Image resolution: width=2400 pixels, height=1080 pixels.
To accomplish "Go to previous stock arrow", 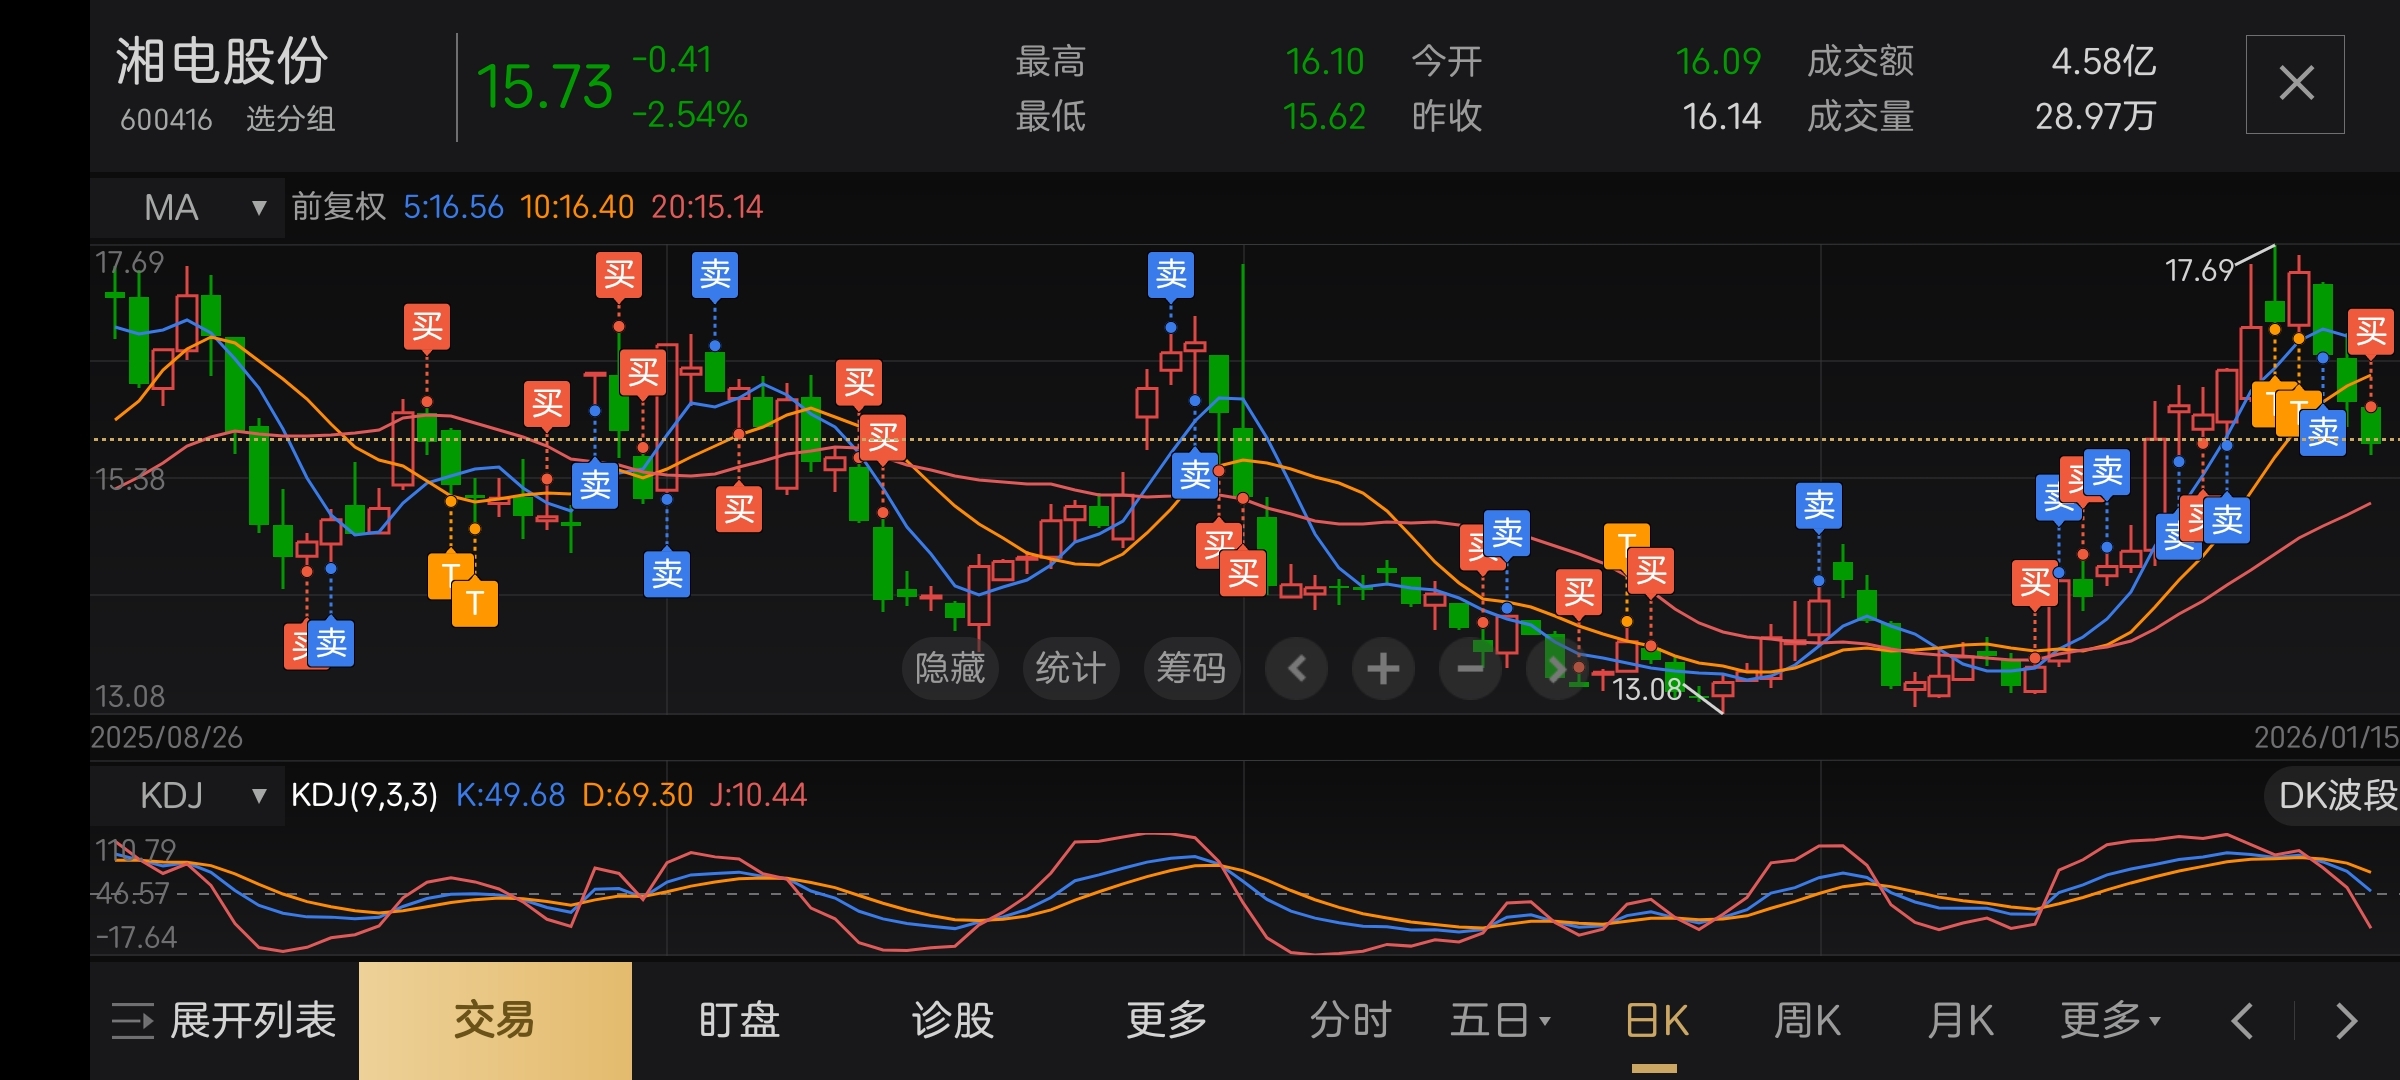I will click(2243, 1021).
